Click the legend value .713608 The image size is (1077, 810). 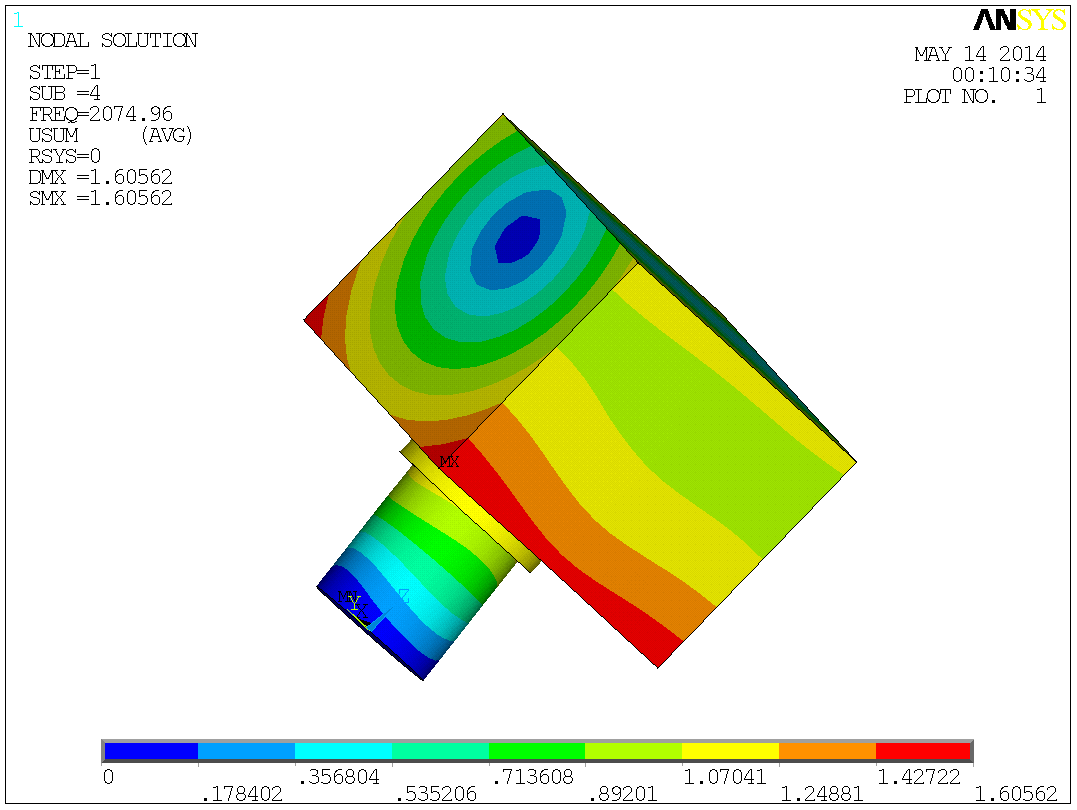pos(532,777)
